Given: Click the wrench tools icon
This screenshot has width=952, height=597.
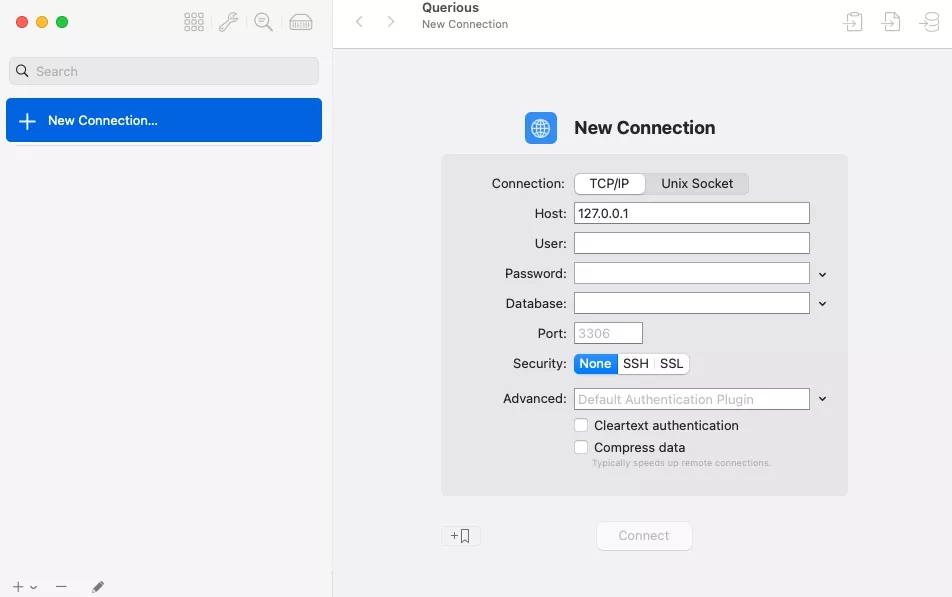Looking at the screenshot, I should coord(228,22).
